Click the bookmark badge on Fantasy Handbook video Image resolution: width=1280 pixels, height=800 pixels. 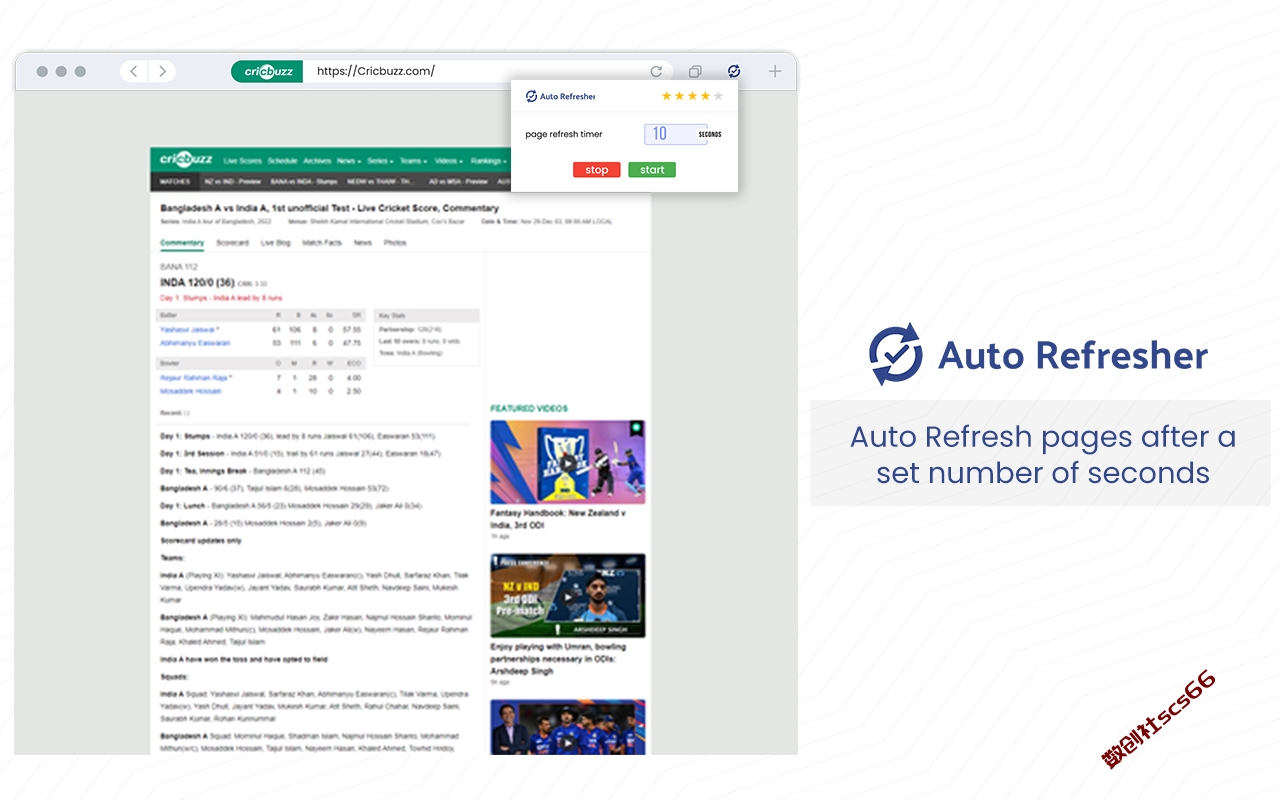click(x=635, y=428)
